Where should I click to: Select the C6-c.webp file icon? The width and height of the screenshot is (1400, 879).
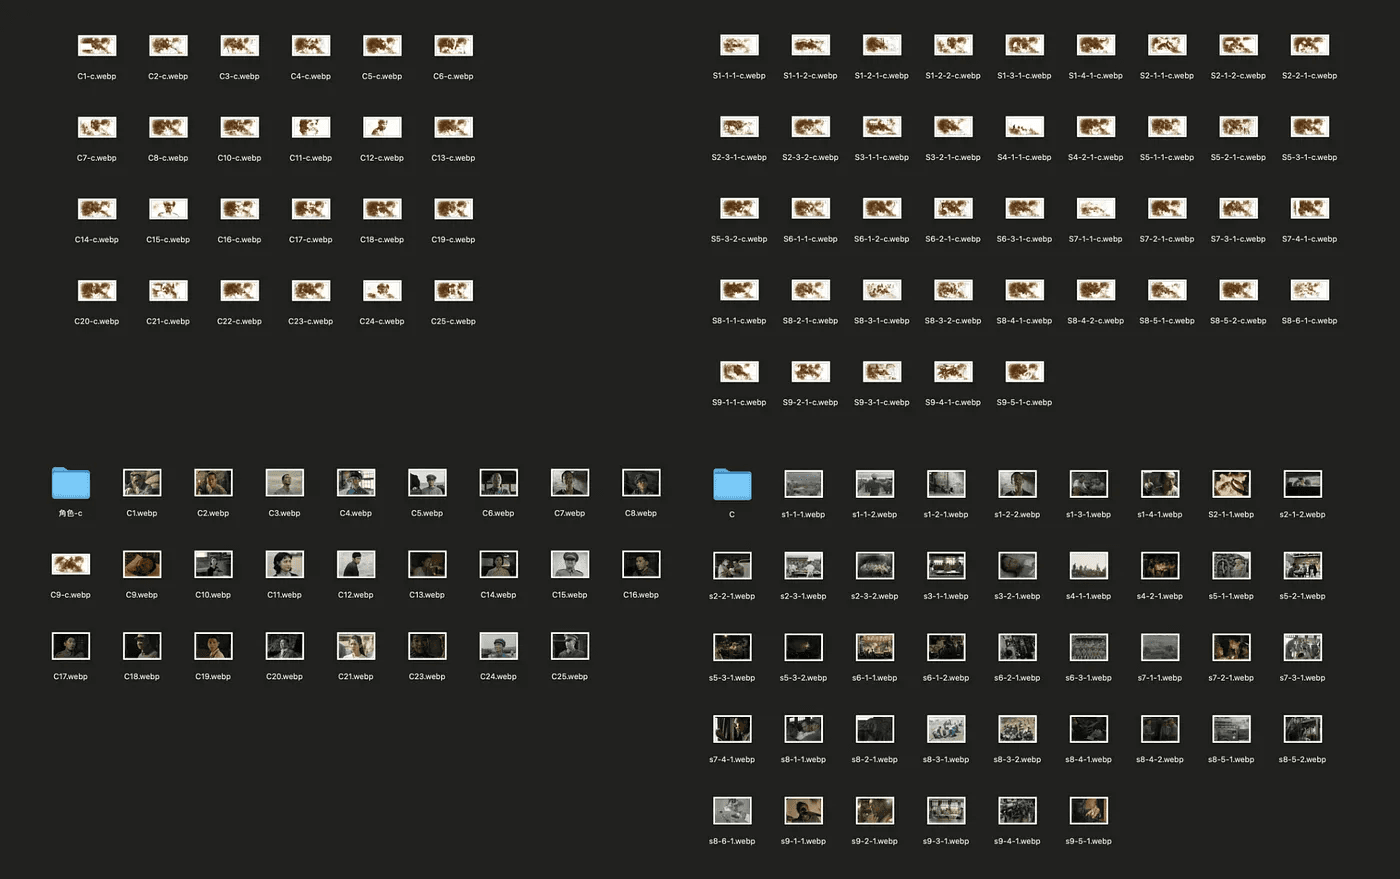(x=453, y=46)
